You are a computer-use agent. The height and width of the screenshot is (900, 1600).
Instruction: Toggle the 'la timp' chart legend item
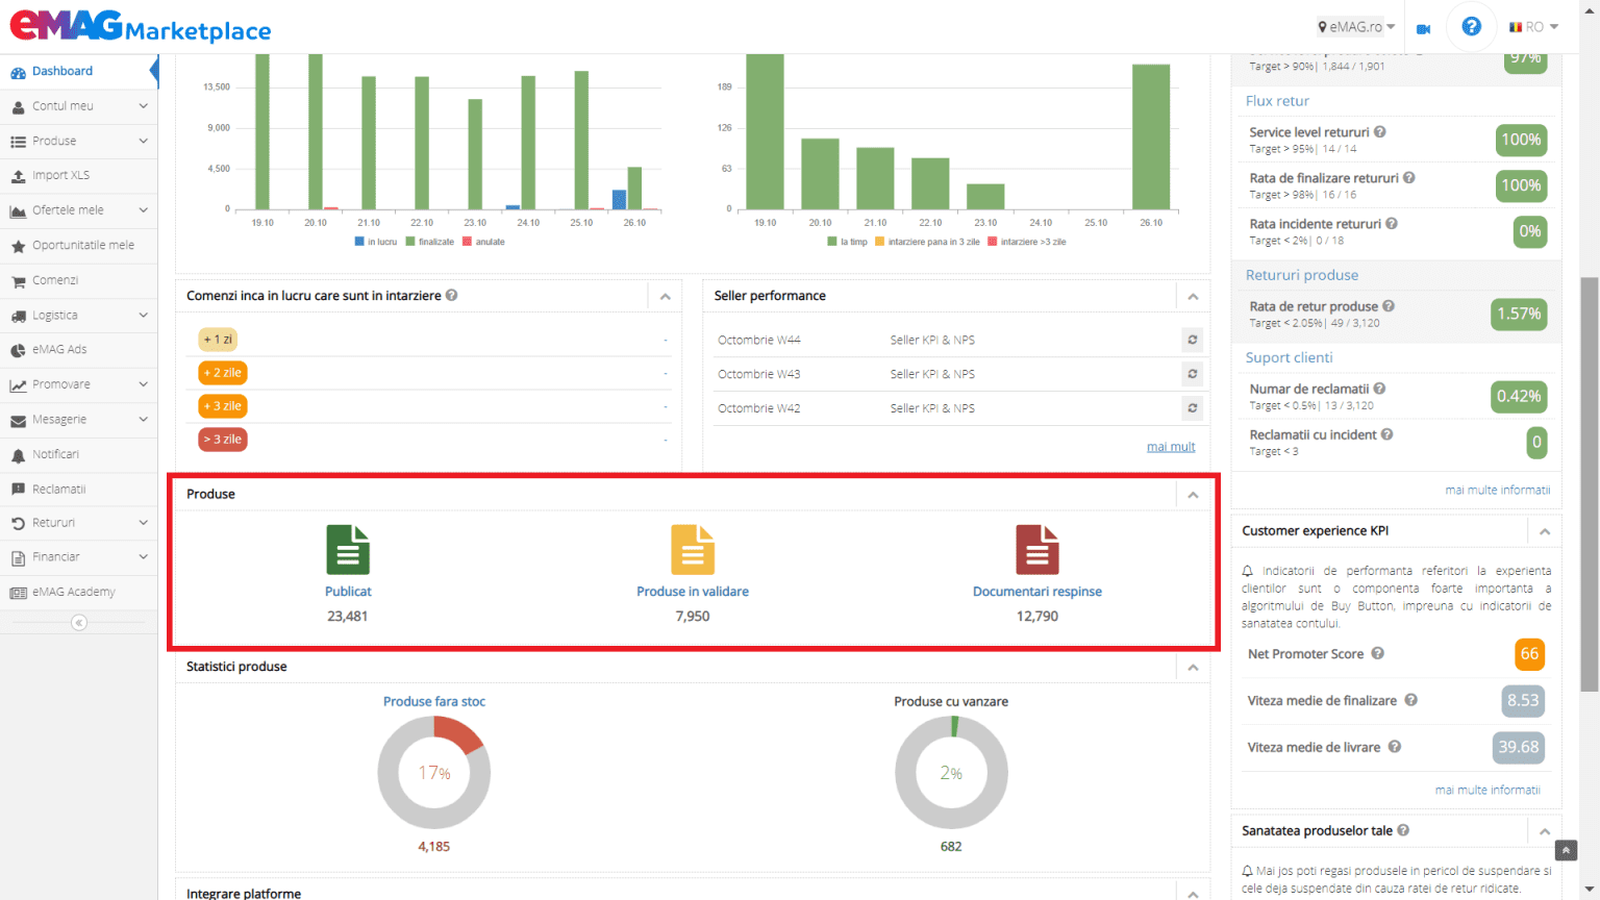coord(847,242)
